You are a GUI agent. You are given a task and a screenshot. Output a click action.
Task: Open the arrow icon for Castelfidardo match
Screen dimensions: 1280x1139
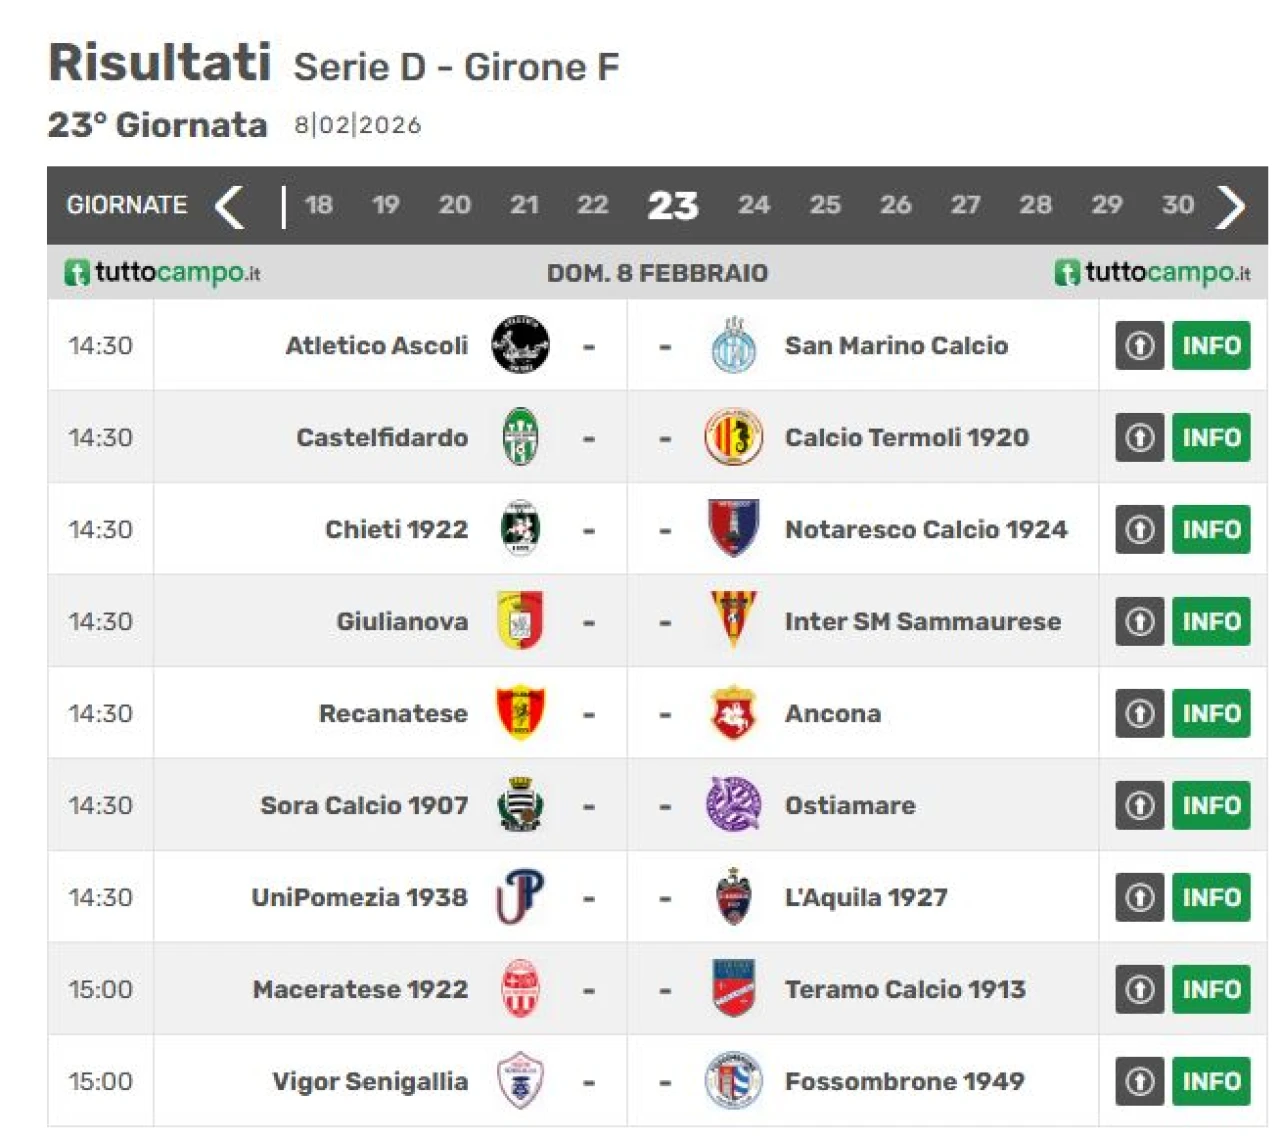[1139, 437]
